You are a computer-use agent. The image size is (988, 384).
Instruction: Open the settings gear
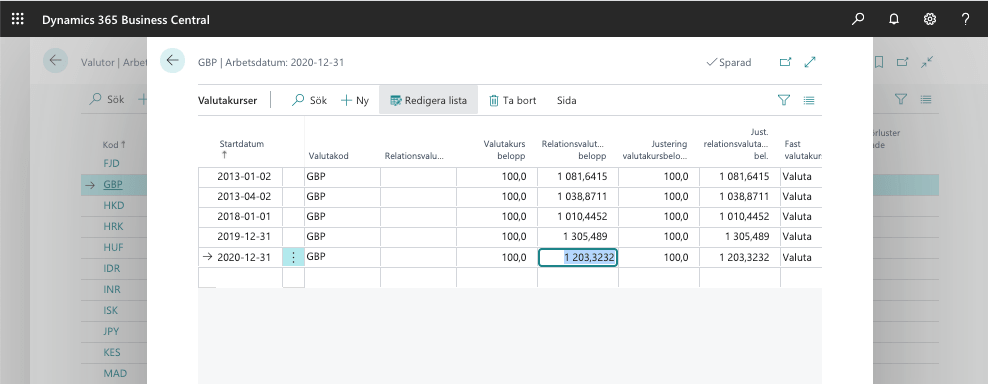coord(929,19)
